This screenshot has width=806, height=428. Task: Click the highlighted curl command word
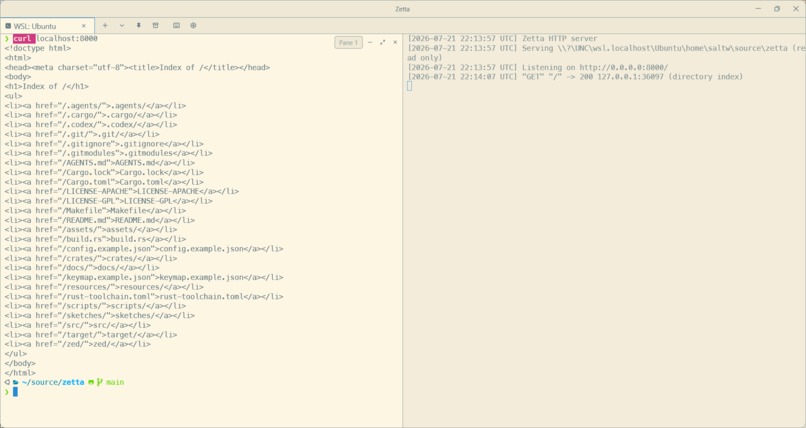click(24, 39)
